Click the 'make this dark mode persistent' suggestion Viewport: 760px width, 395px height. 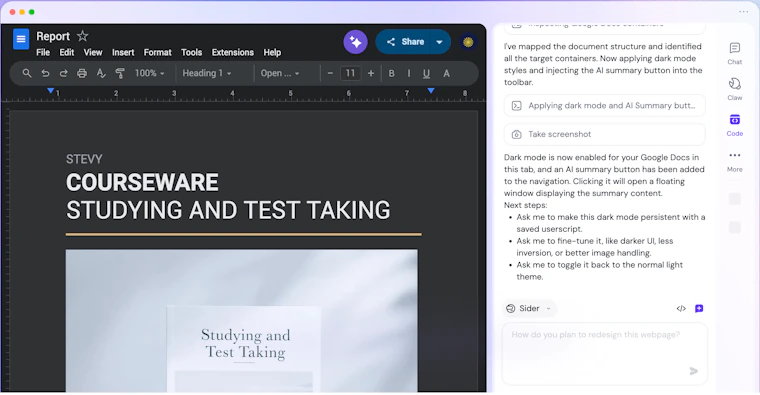pos(611,223)
